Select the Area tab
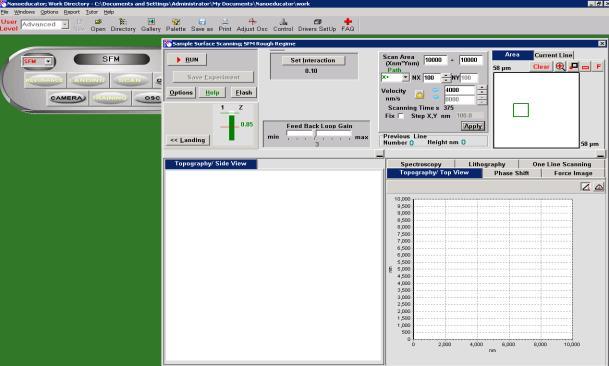The image size is (609, 366). point(512,55)
